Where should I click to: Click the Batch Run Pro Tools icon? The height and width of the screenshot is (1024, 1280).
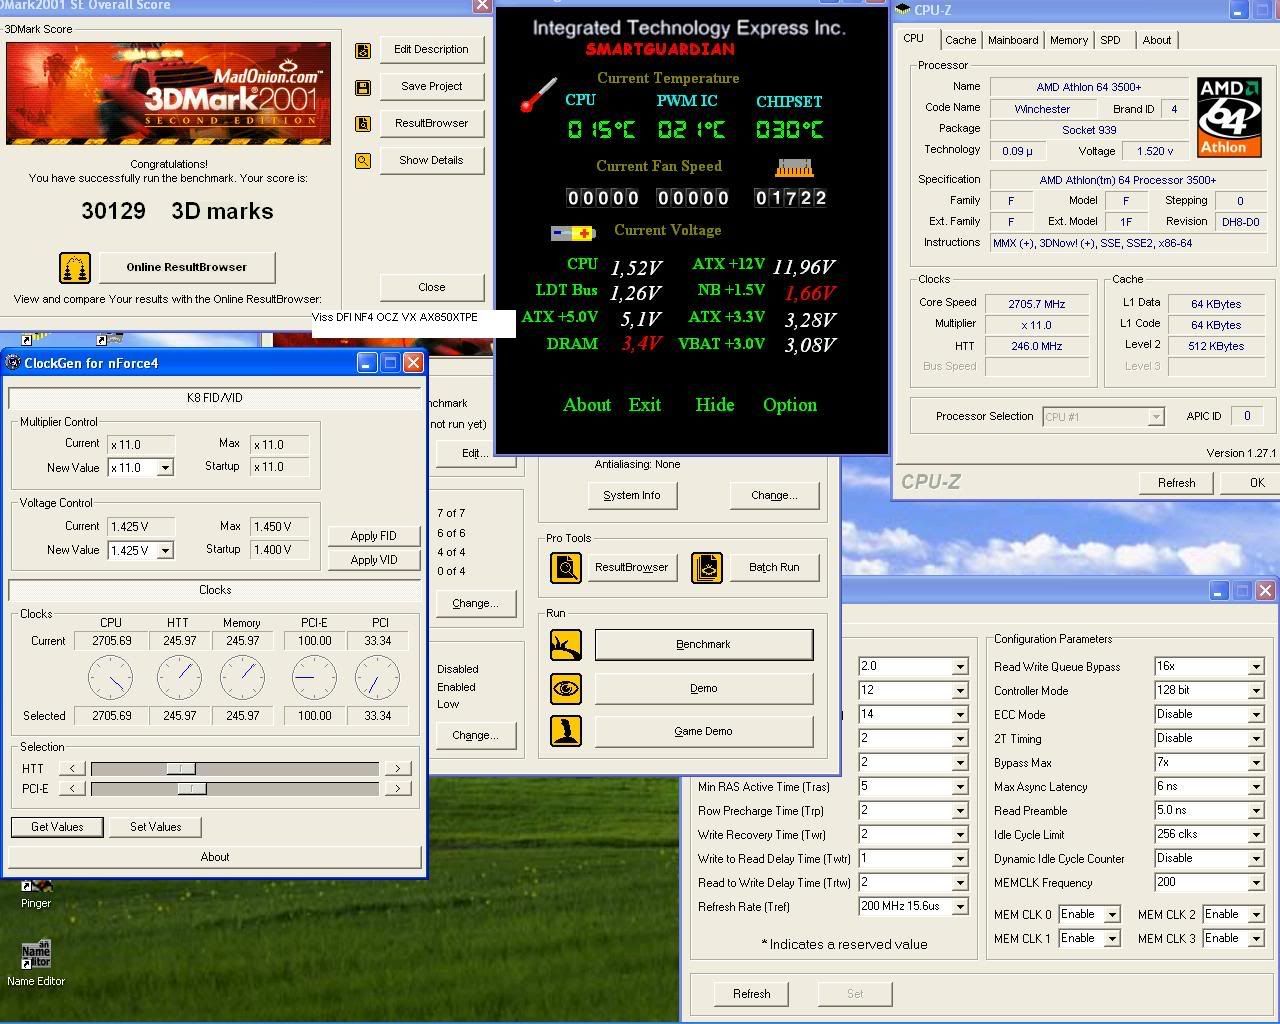[707, 568]
